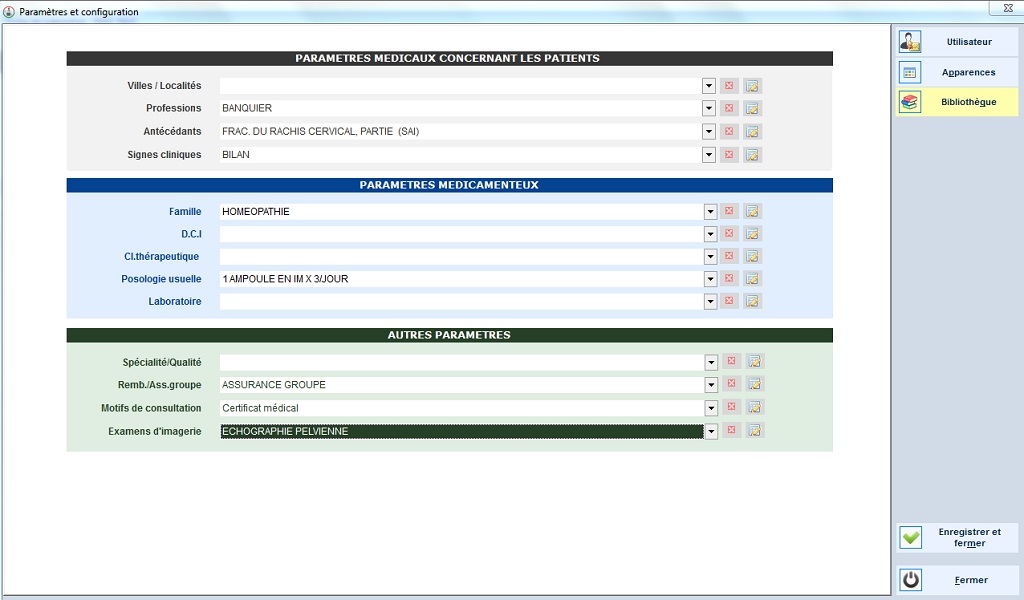Click the edit icon for Laboratoire row
1024x600 pixels.
[x=753, y=301]
